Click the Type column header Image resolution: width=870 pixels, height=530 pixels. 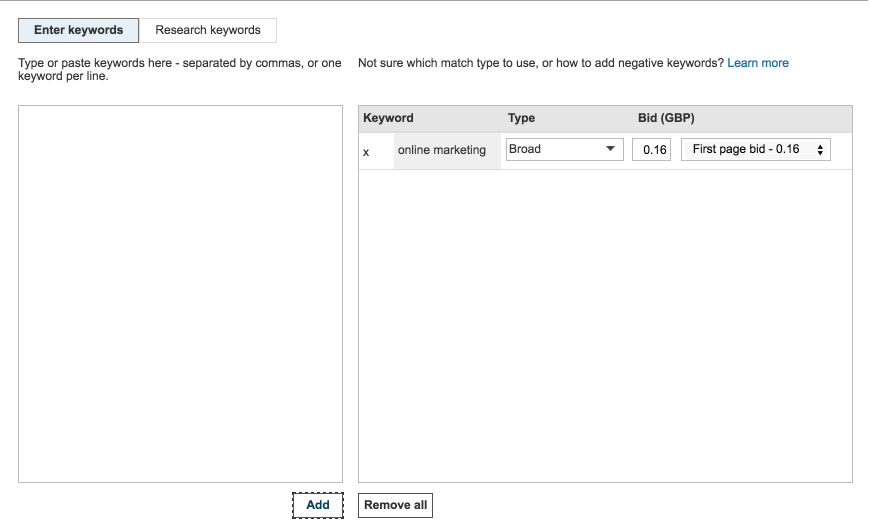coord(521,118)
